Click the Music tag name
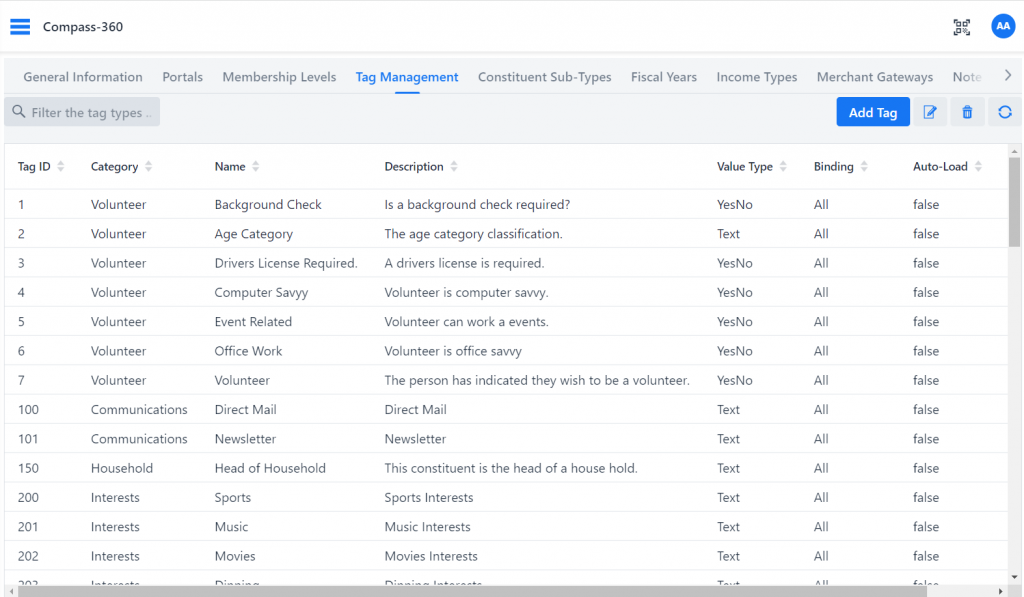 [231, 526]
